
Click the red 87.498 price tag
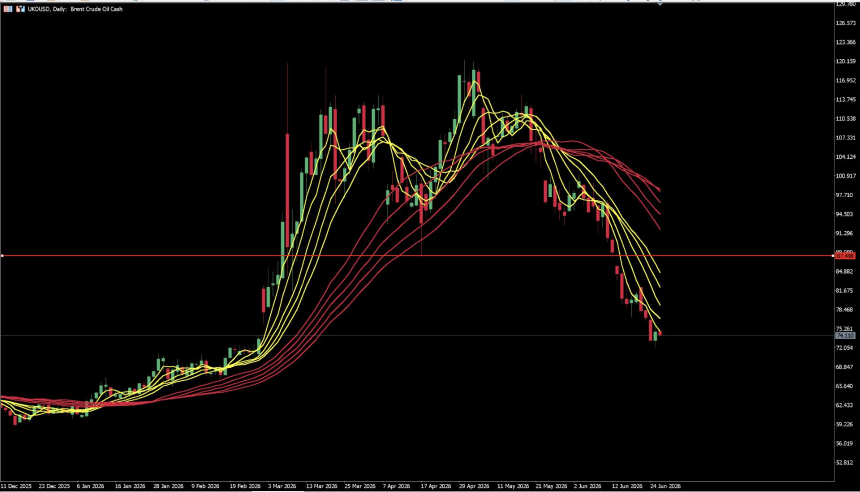tap(845, 256)
